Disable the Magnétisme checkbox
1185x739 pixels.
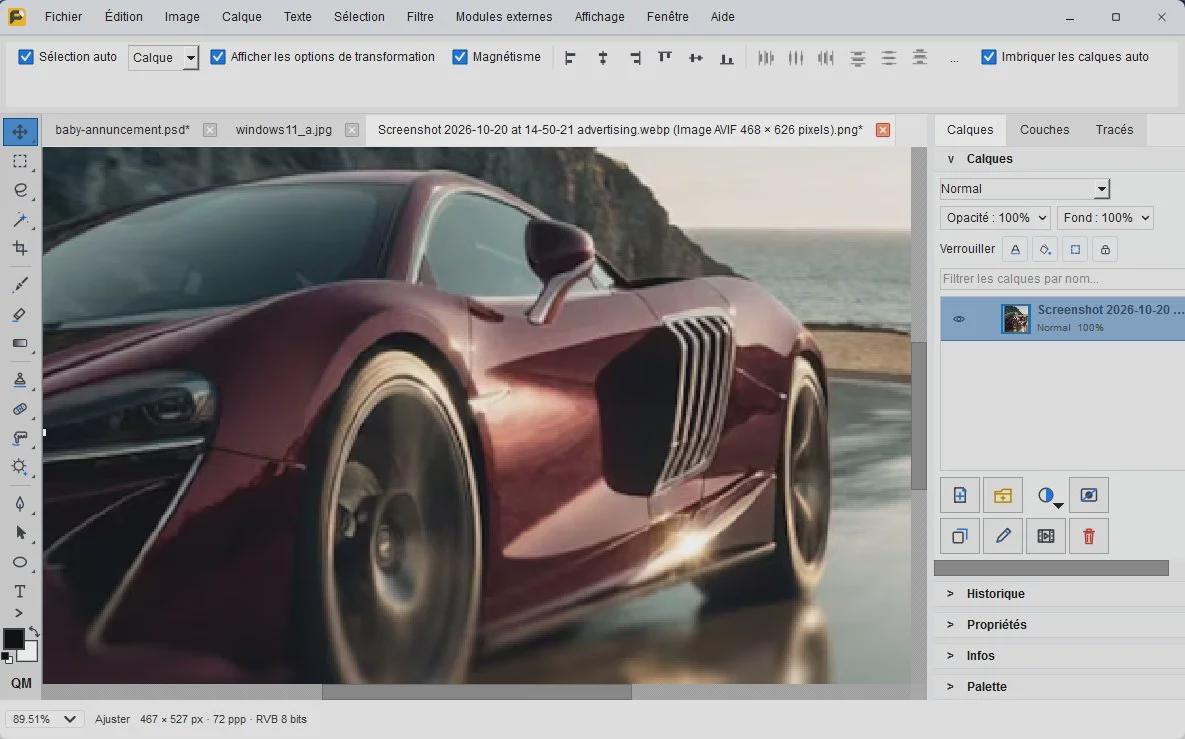coord(459,57)
